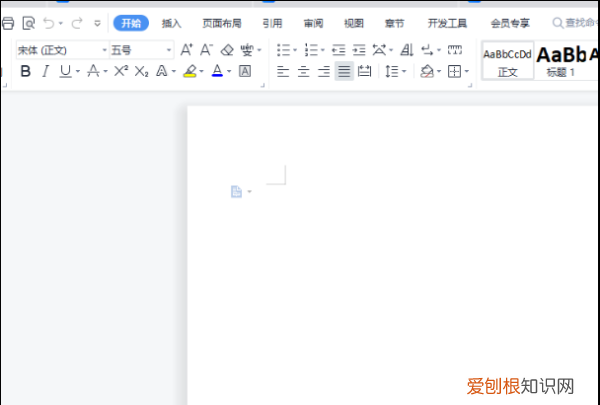This screenshot has width=600, height=405.
Task: Select the 正文 style
Action: click(x=507, y=61)
